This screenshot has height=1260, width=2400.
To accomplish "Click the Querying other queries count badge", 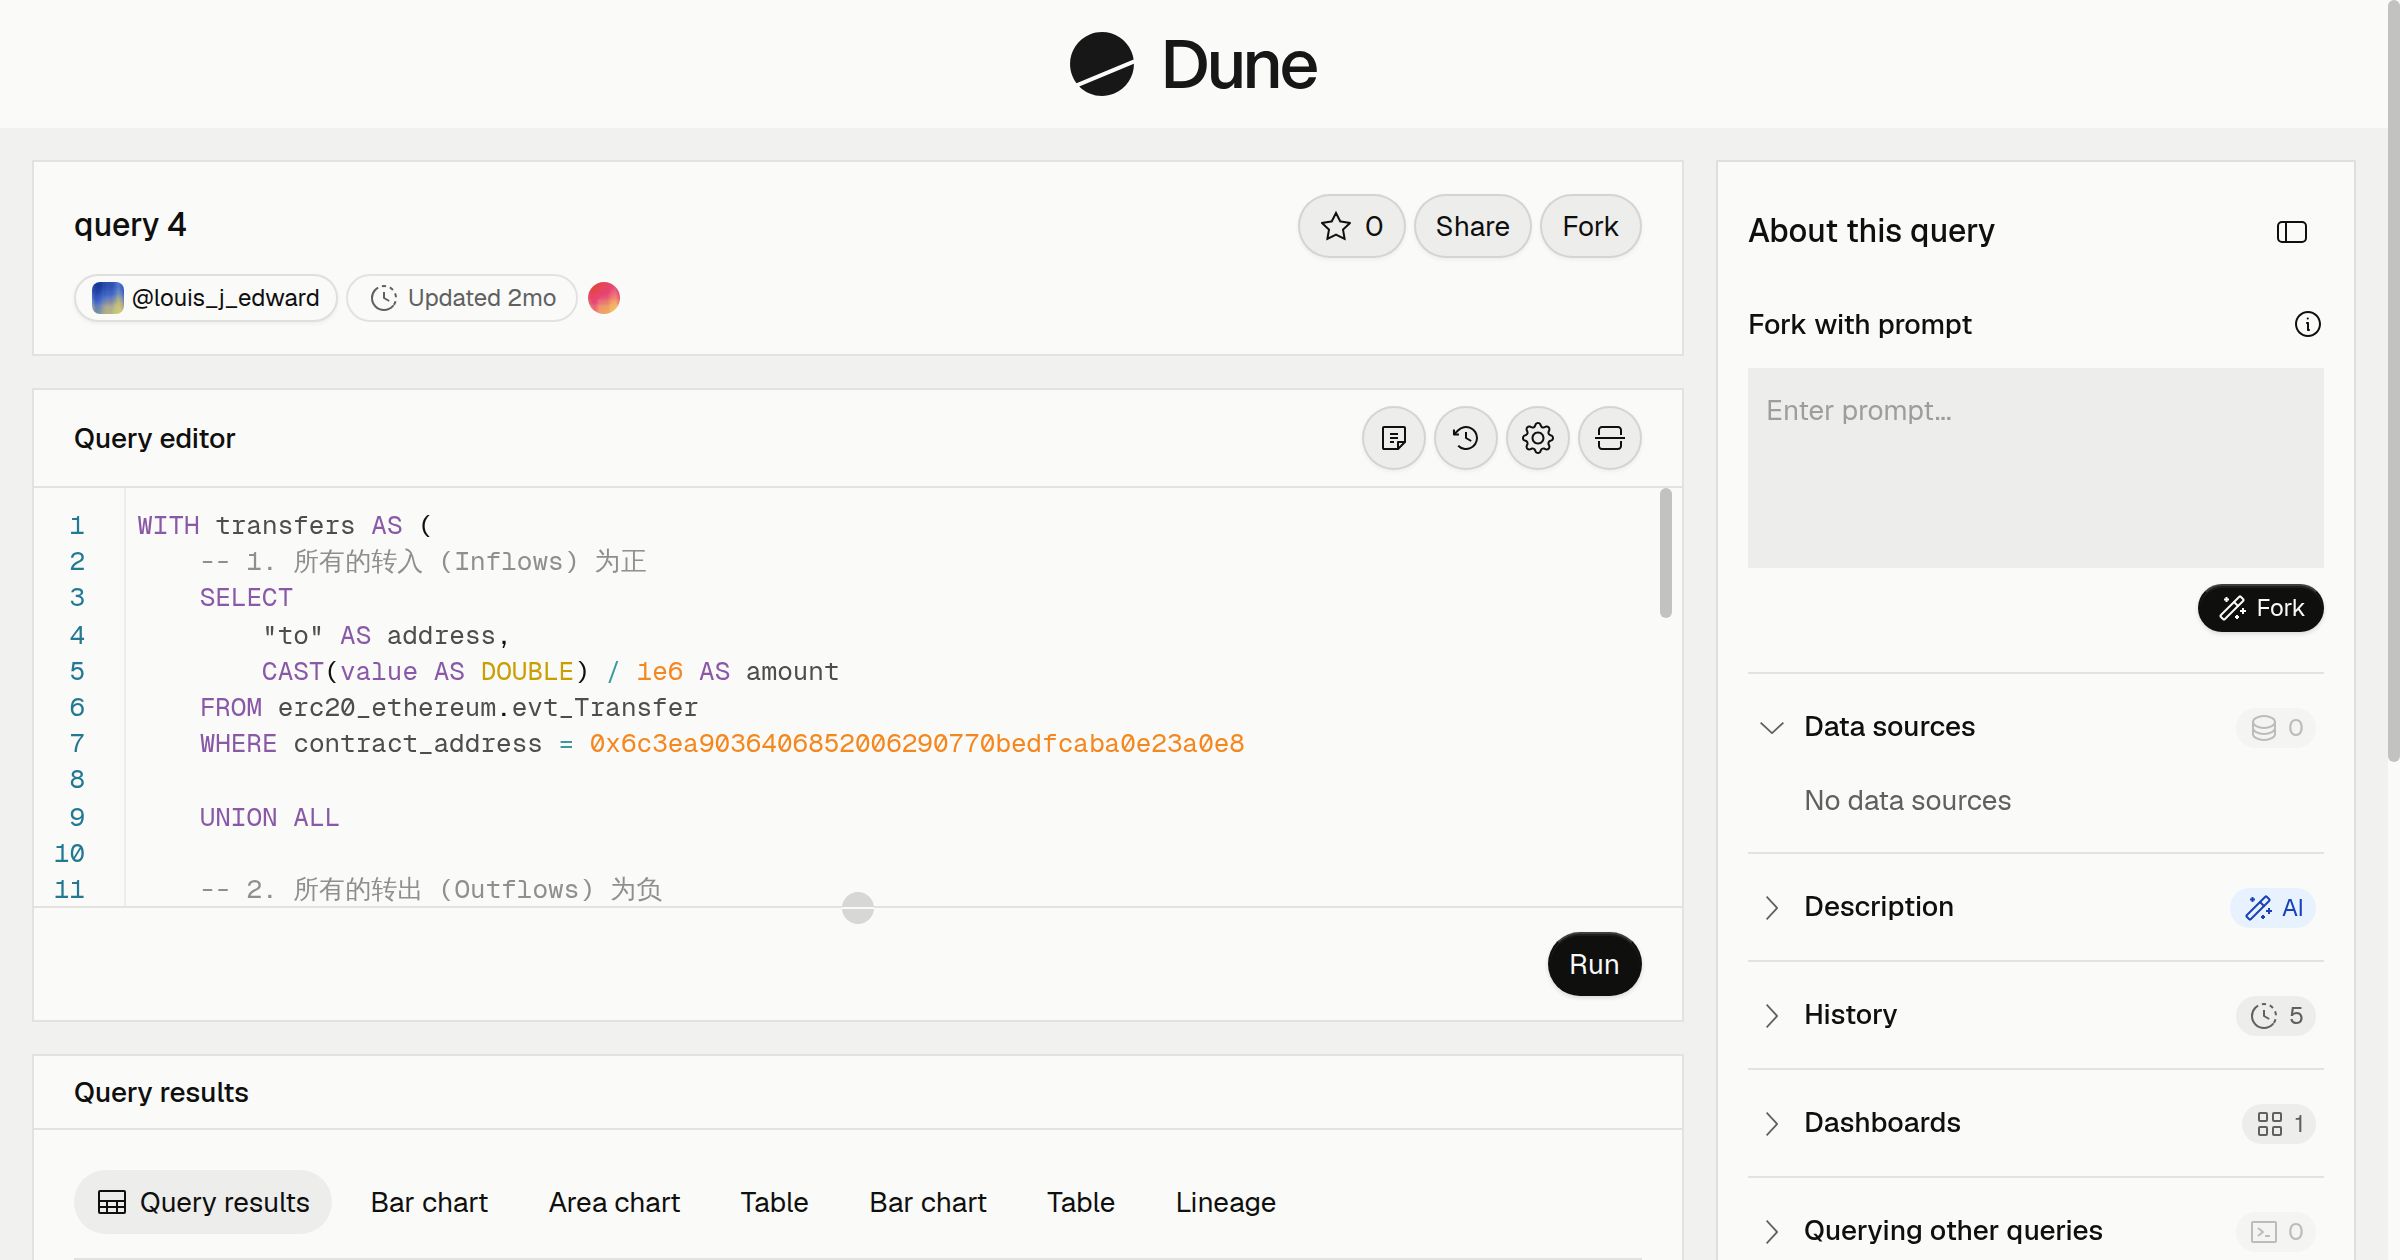I will (2277, 1231).
